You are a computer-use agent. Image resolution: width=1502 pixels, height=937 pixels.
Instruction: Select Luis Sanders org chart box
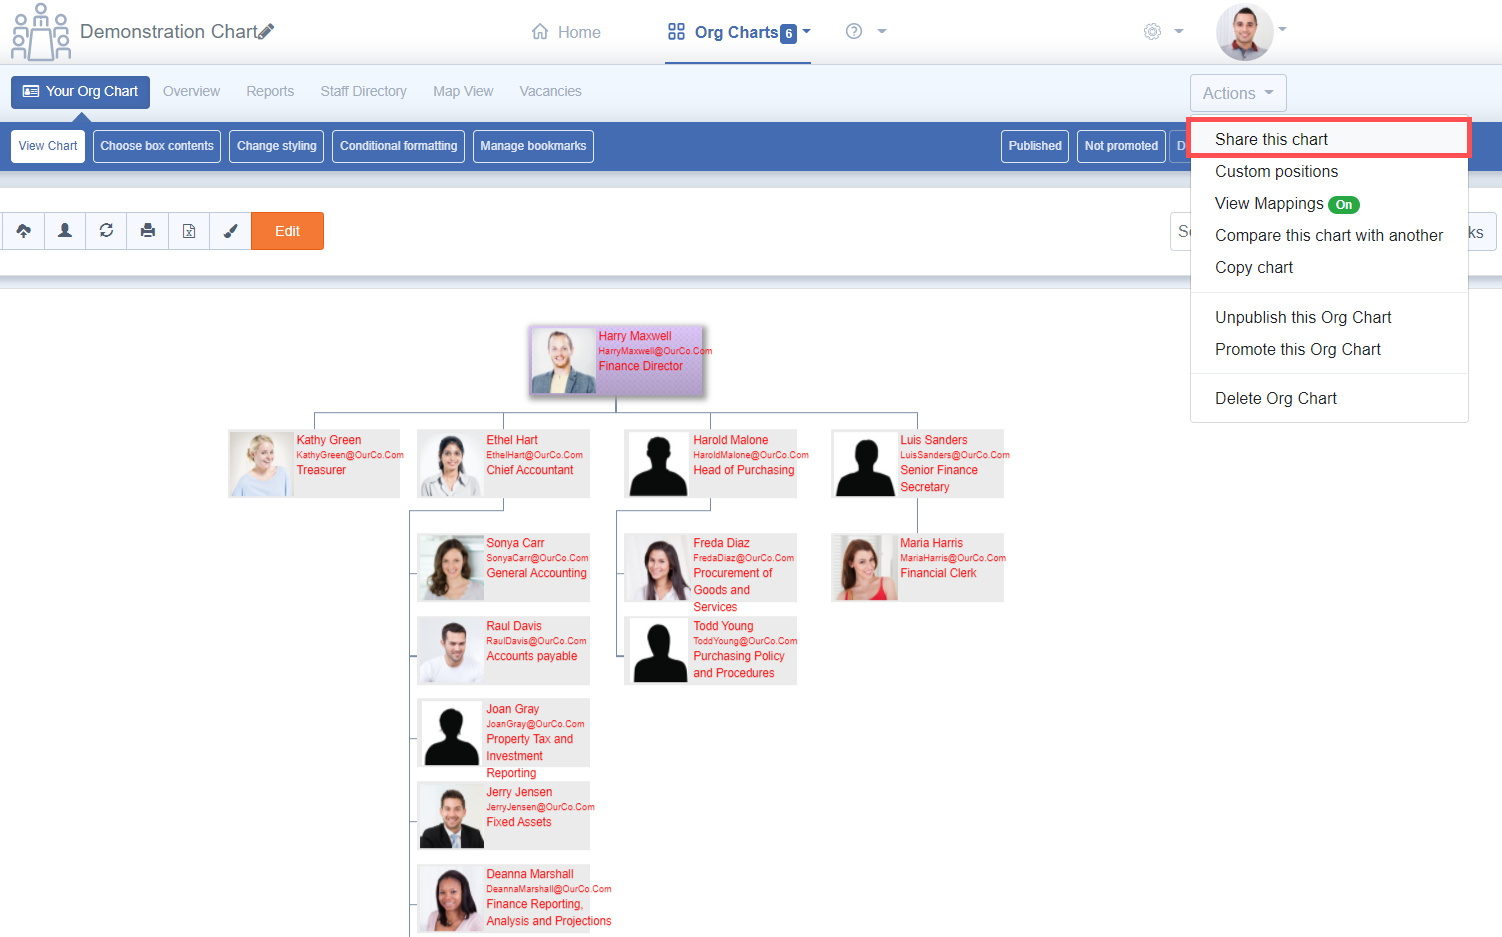(x=917, y=464)
